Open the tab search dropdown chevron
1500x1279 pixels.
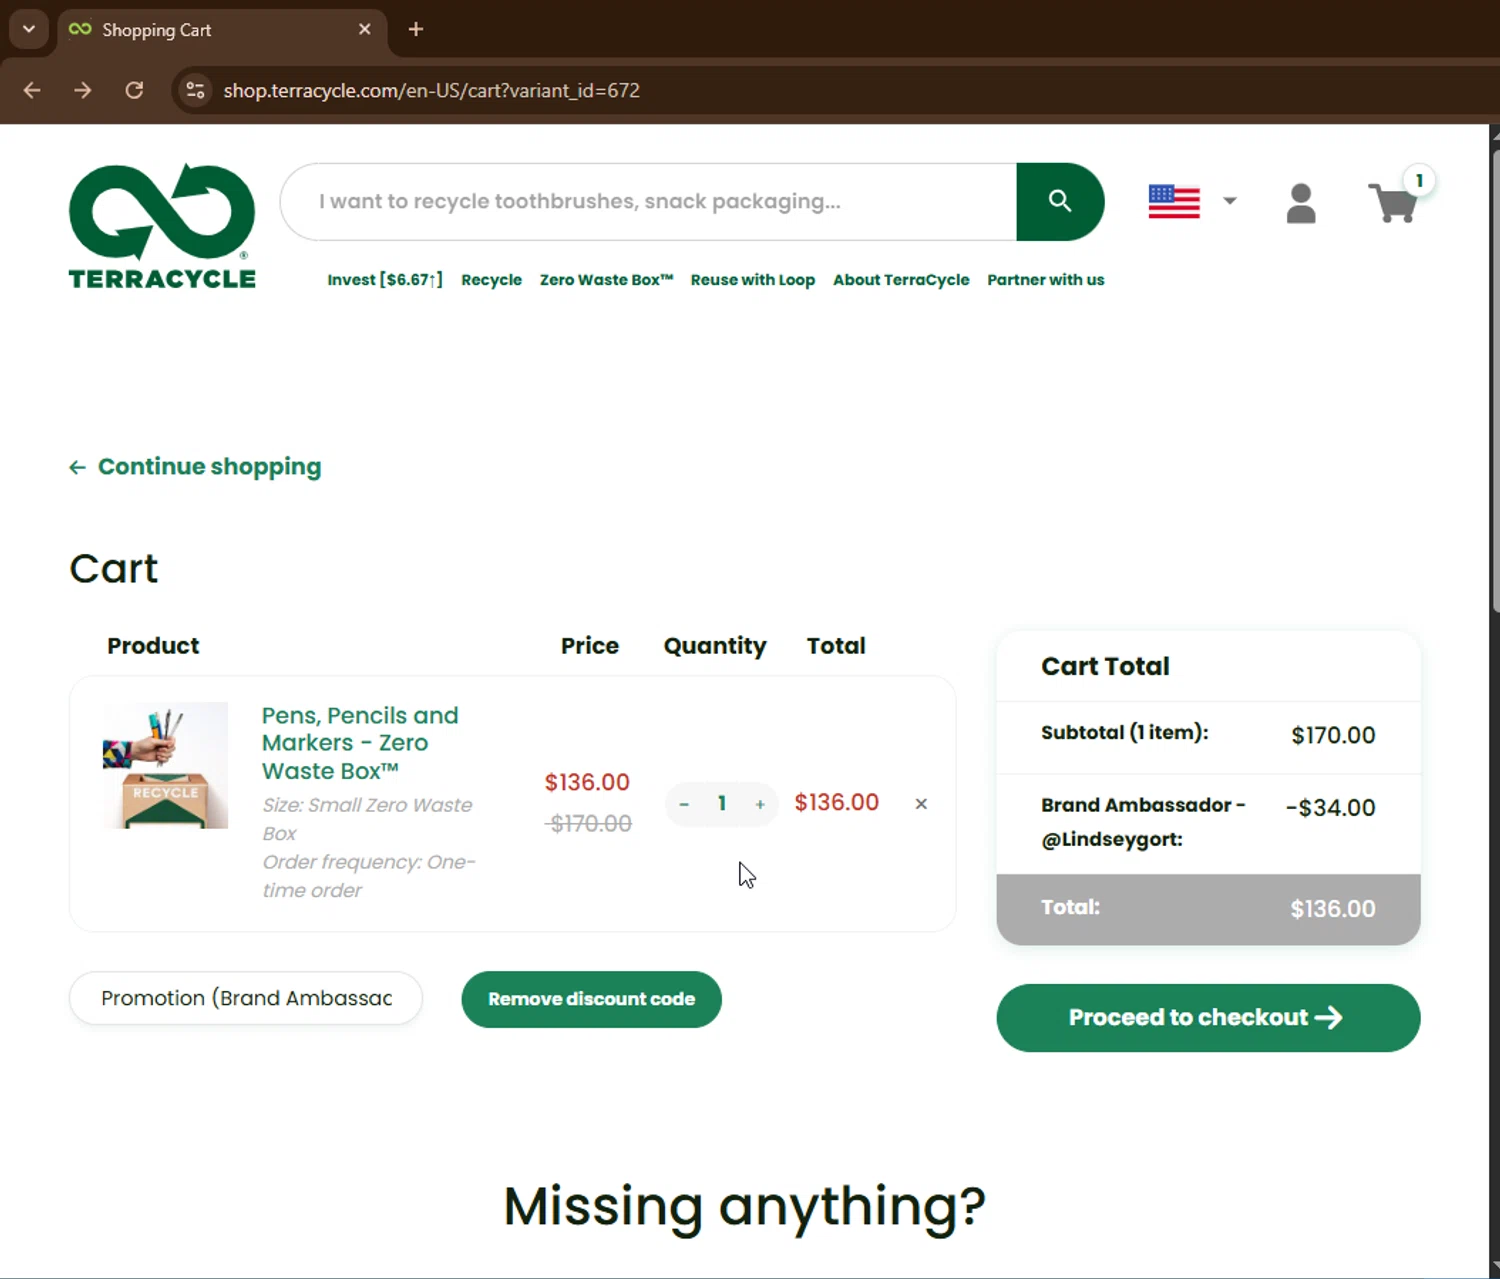click(x=29, y=29)
